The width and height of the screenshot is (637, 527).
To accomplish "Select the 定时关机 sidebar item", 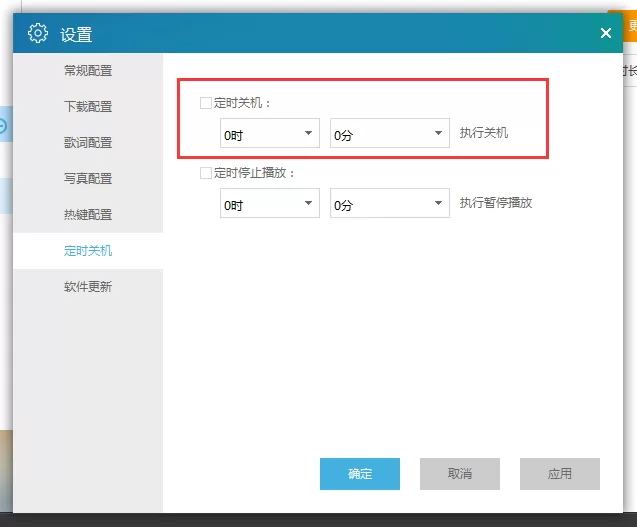I will coord(88,251).
